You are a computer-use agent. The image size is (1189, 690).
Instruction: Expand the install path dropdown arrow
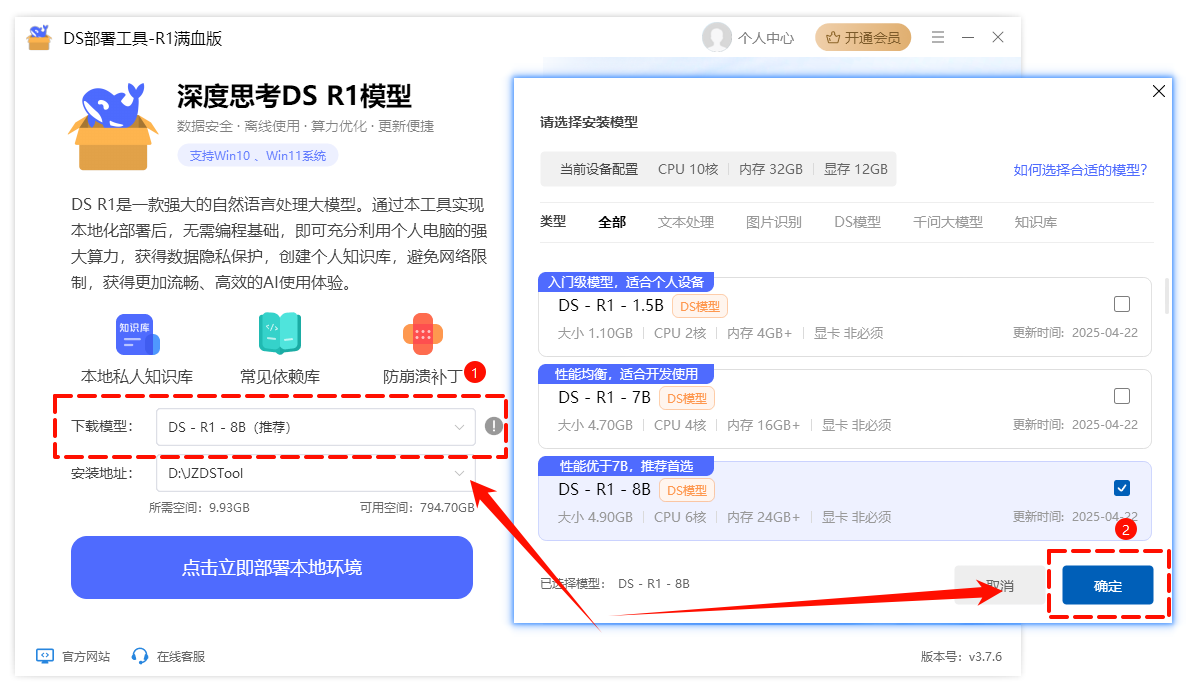(x=459, y=473)
